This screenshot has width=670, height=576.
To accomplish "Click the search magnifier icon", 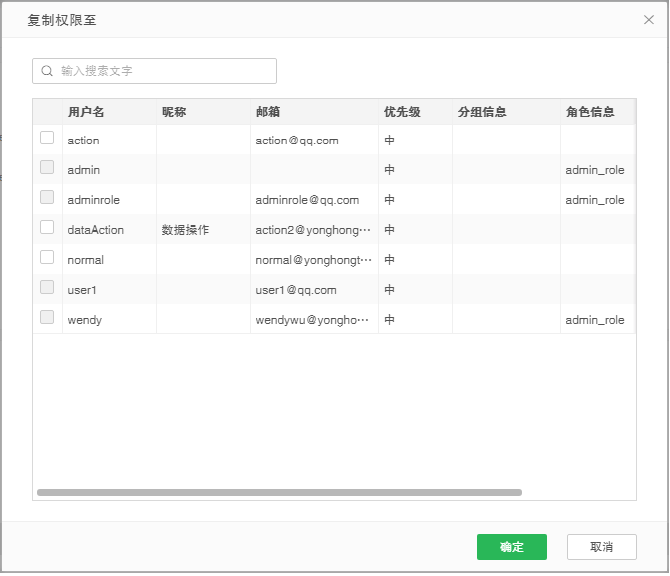I will [47, 71].
